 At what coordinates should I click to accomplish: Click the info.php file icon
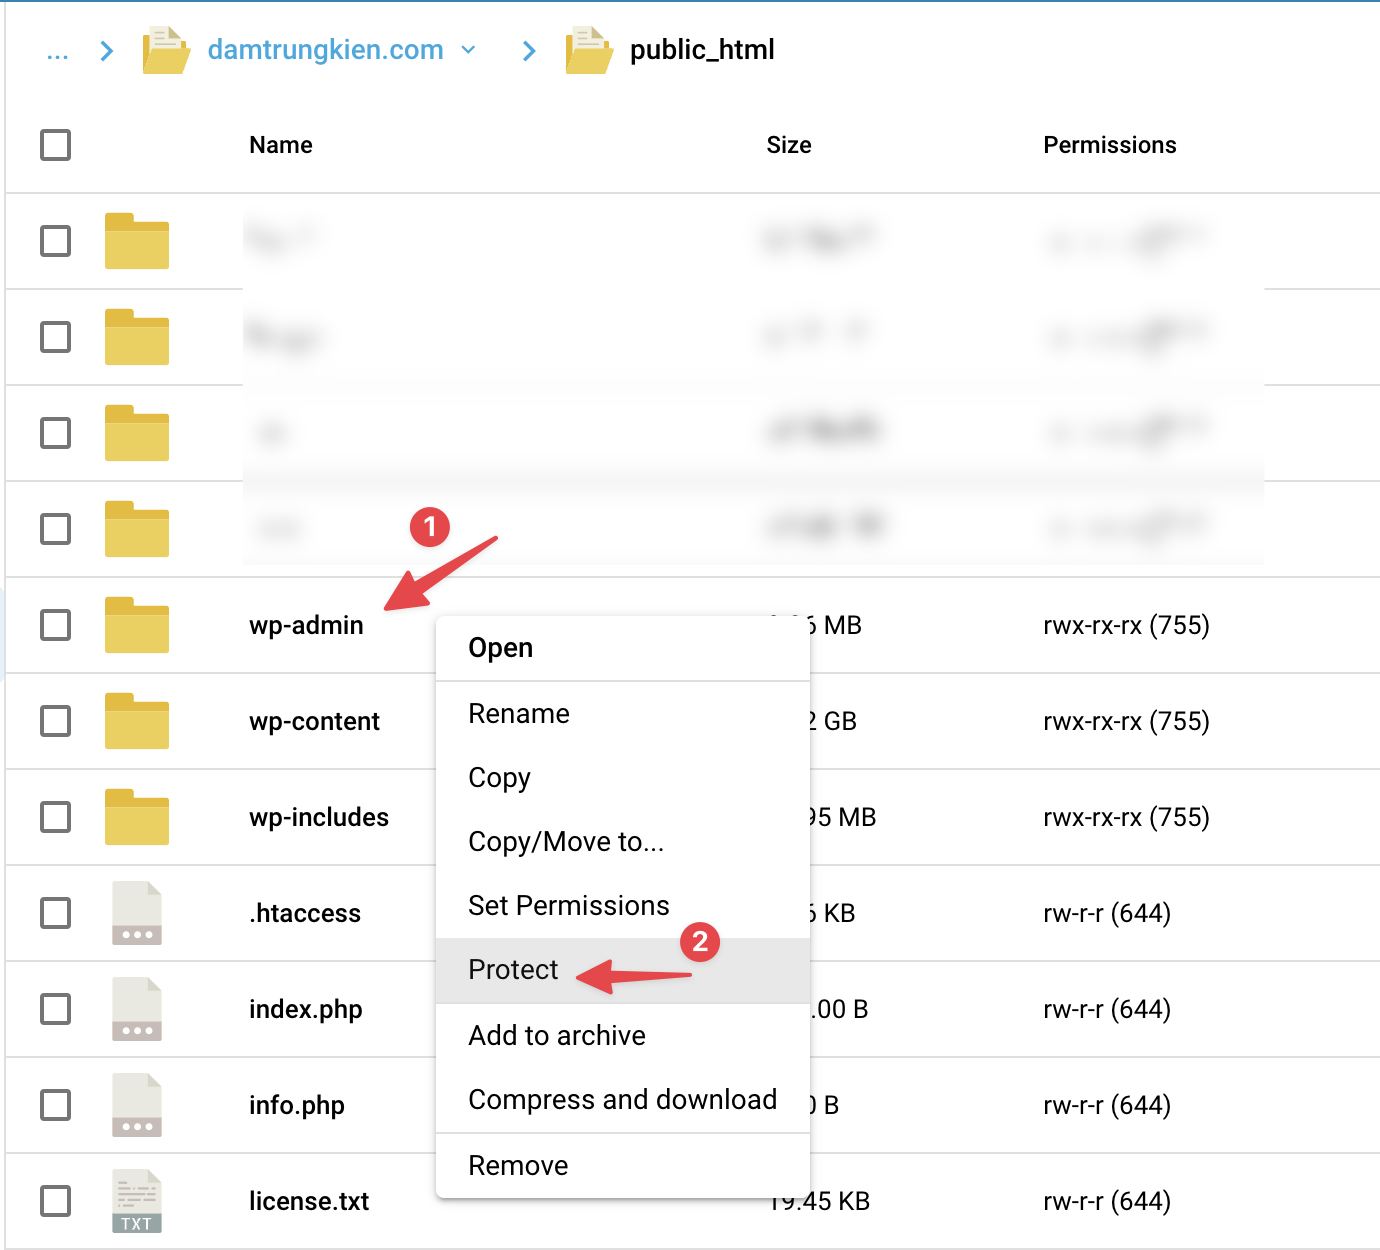click(137, 1105)
